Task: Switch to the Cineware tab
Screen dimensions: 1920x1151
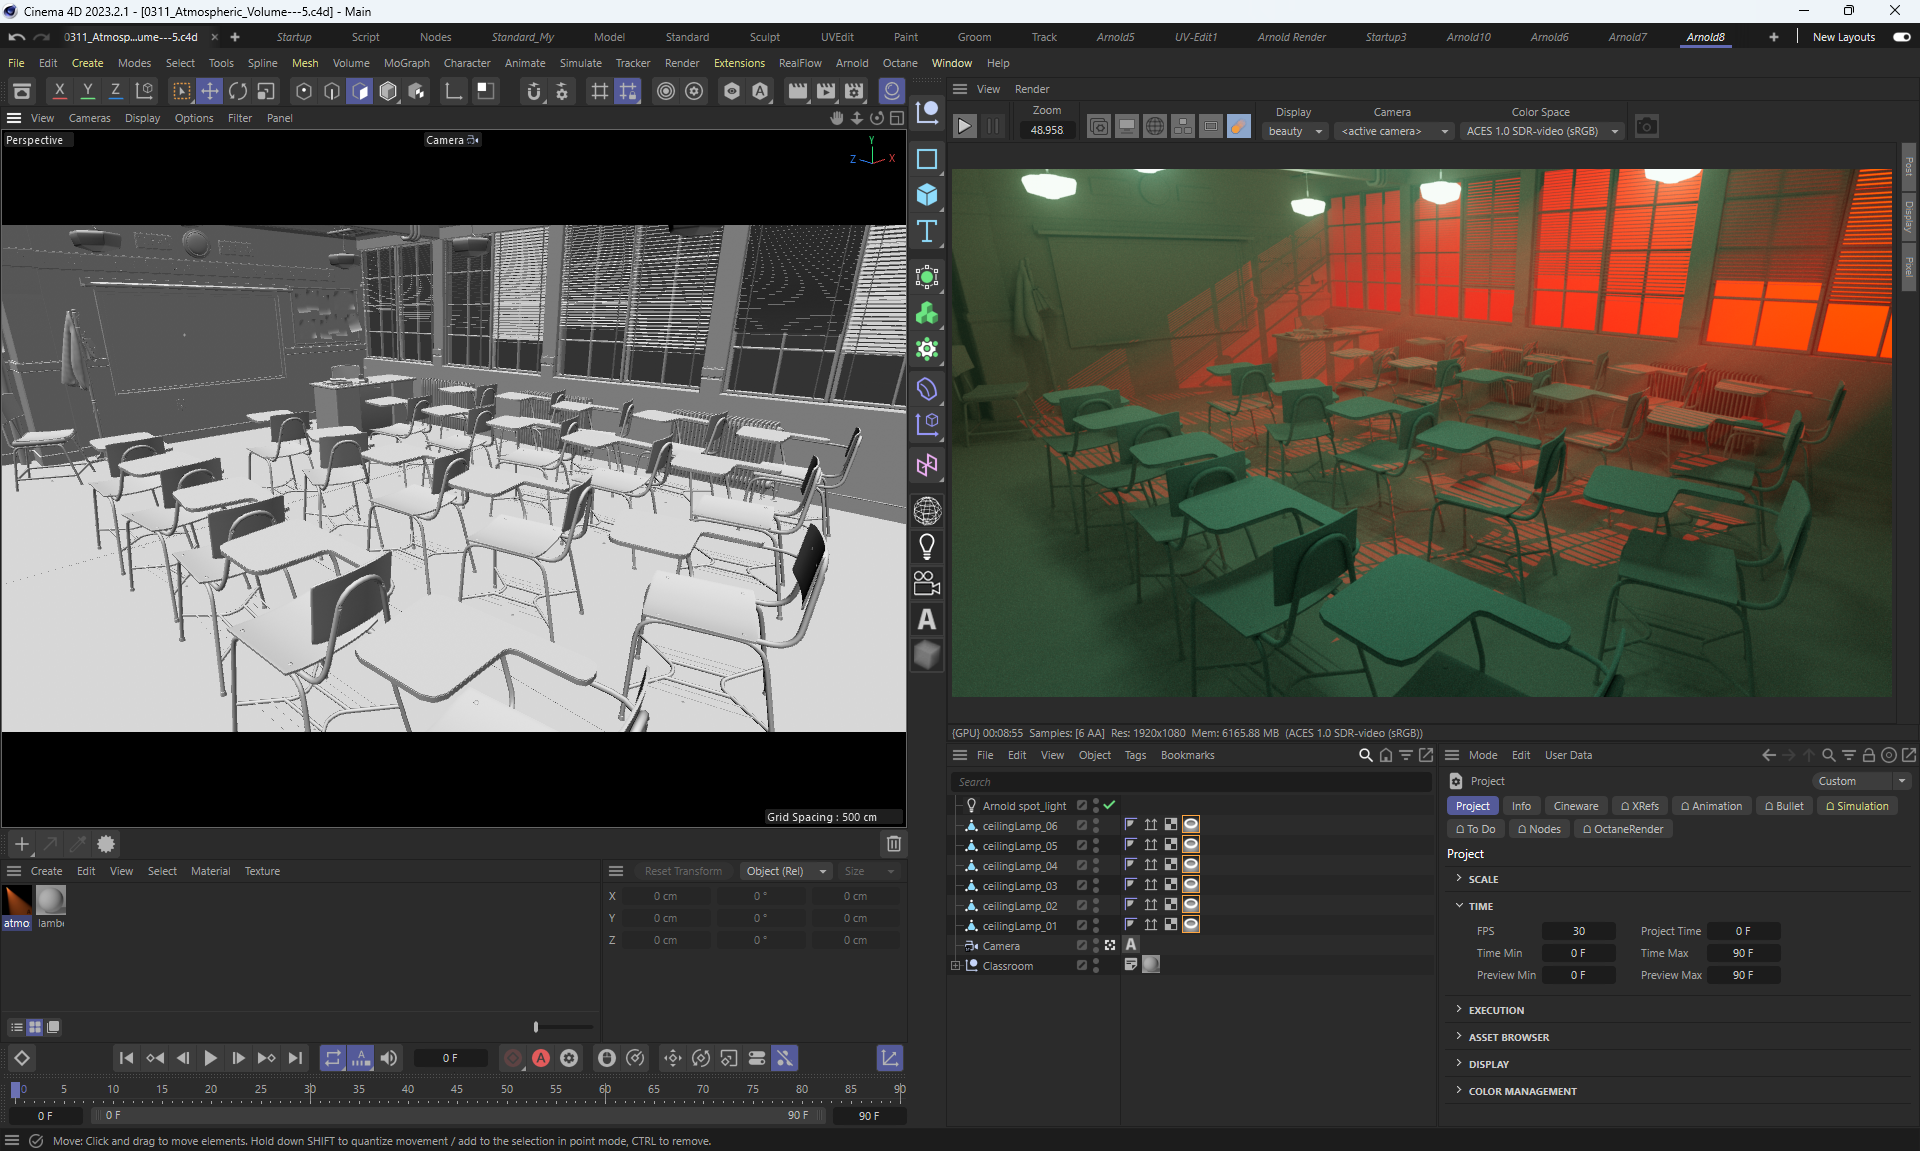Action: [1575, 806]
